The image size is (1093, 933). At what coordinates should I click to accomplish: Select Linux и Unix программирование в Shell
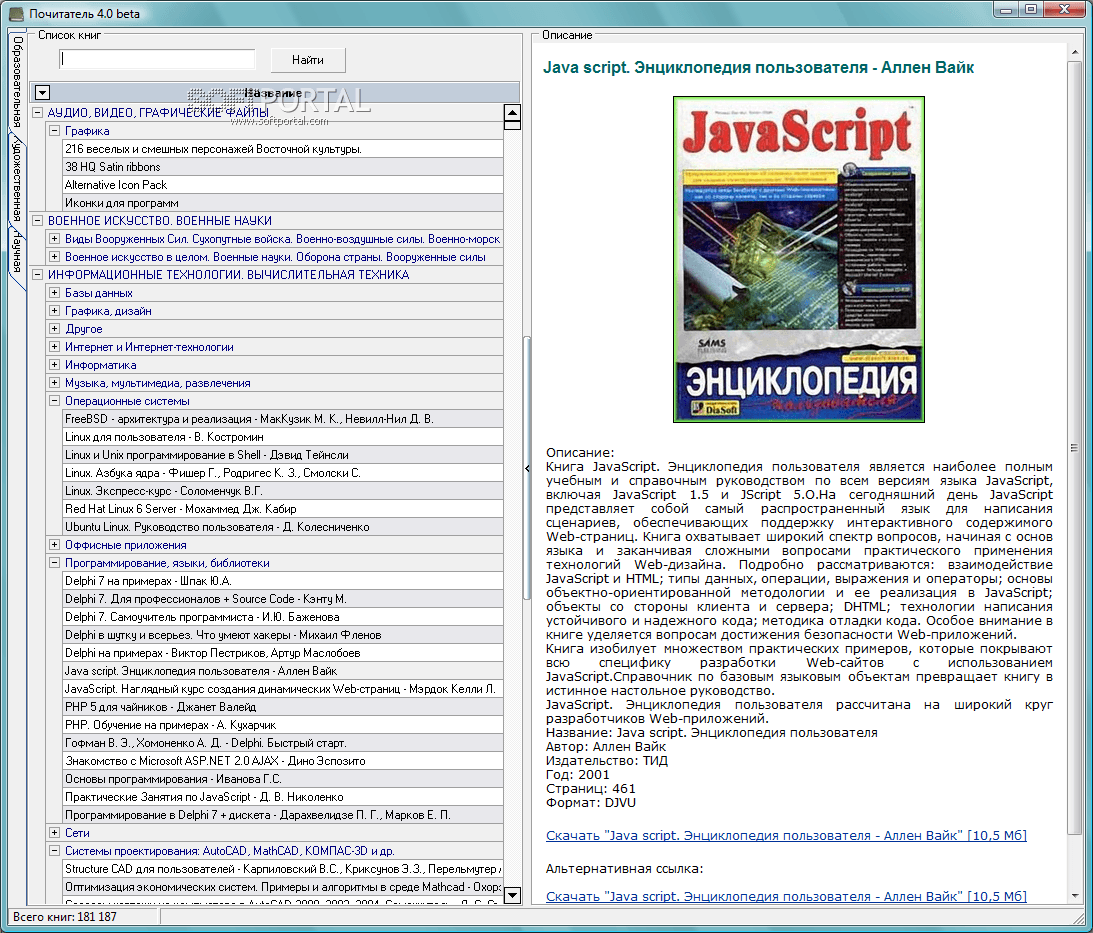click(283, 455)
